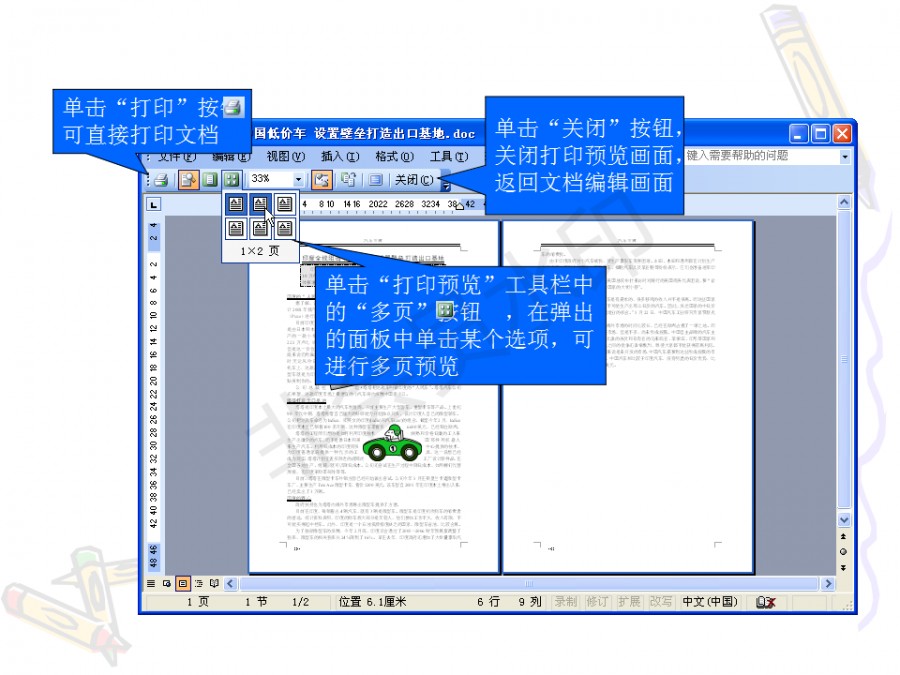
Task: Toggle the Full Screen preview icon
Action: click(x=376, y=180)
